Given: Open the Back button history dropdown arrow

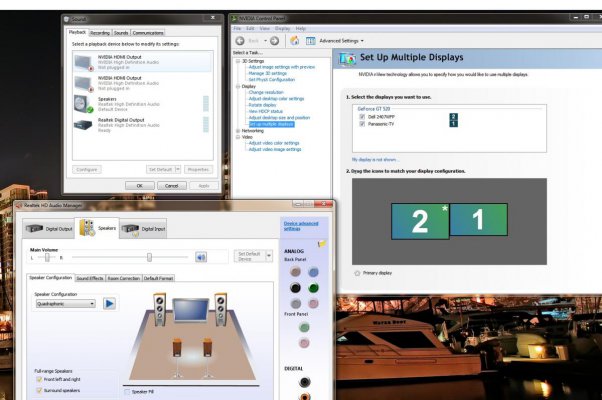Looking at the screenshot, I should (x=265, y=41).
